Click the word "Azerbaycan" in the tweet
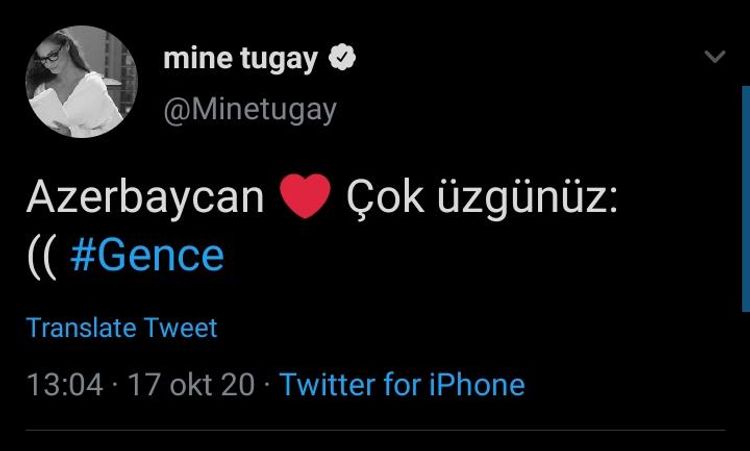Image resolution: width=750 pixels, height=451 pixels. (x=145, y=198)
